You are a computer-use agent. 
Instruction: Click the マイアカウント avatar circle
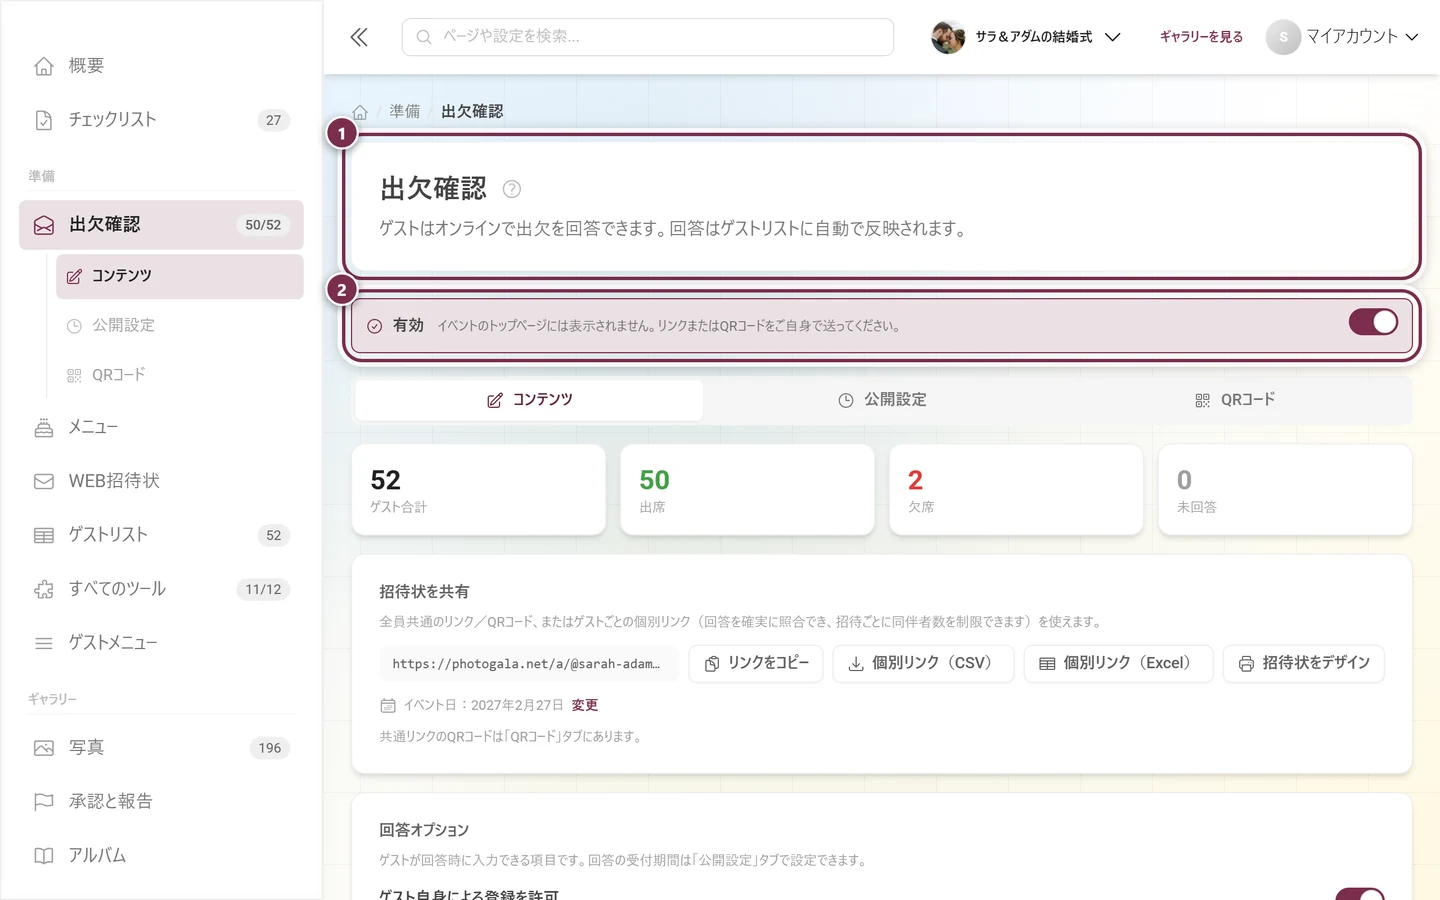pos(1283,37)
